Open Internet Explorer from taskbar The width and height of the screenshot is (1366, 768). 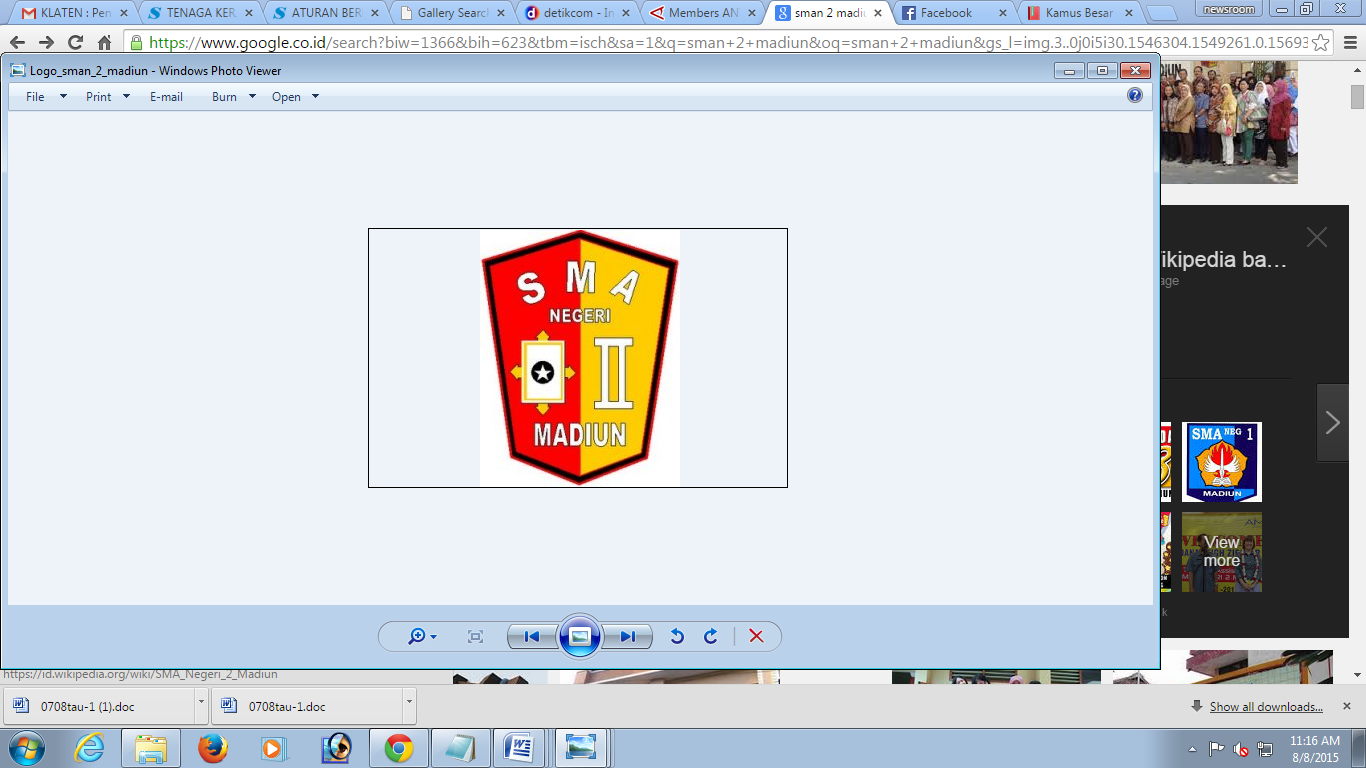coord(89,748)
